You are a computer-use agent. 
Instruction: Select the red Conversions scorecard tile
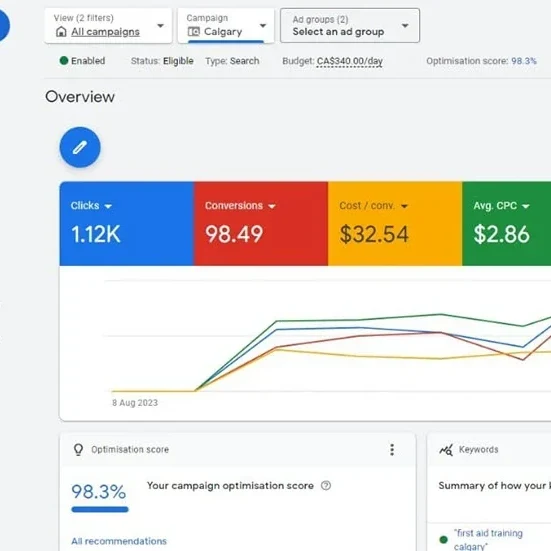pos(261,223)
